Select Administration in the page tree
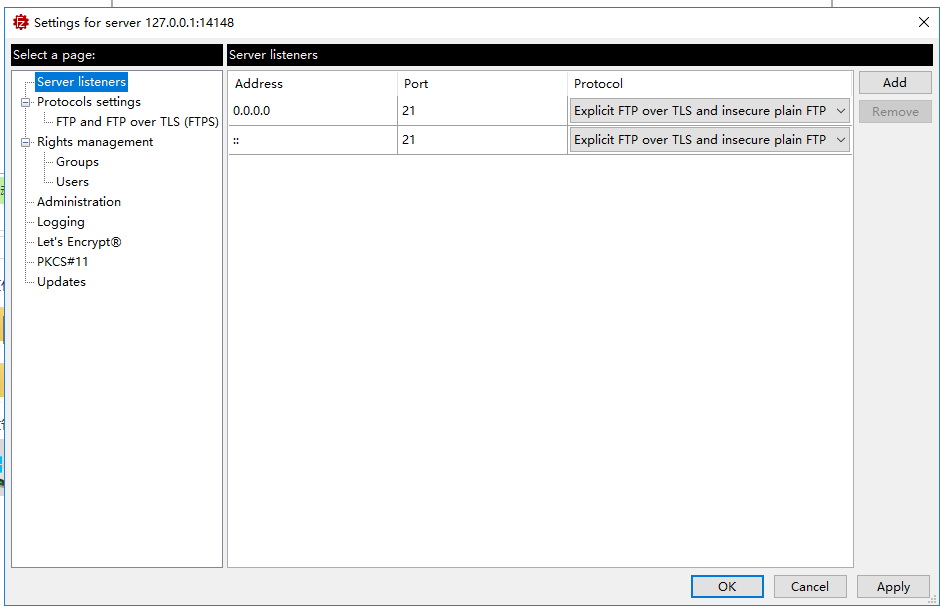The image size is (940, 606). 79,202
